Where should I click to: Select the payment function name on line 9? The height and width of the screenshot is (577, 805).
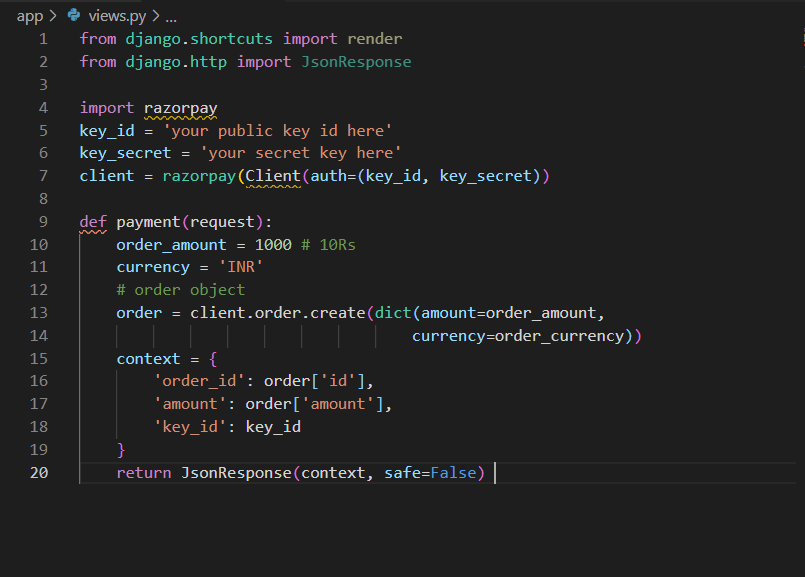tap(150, 221)
